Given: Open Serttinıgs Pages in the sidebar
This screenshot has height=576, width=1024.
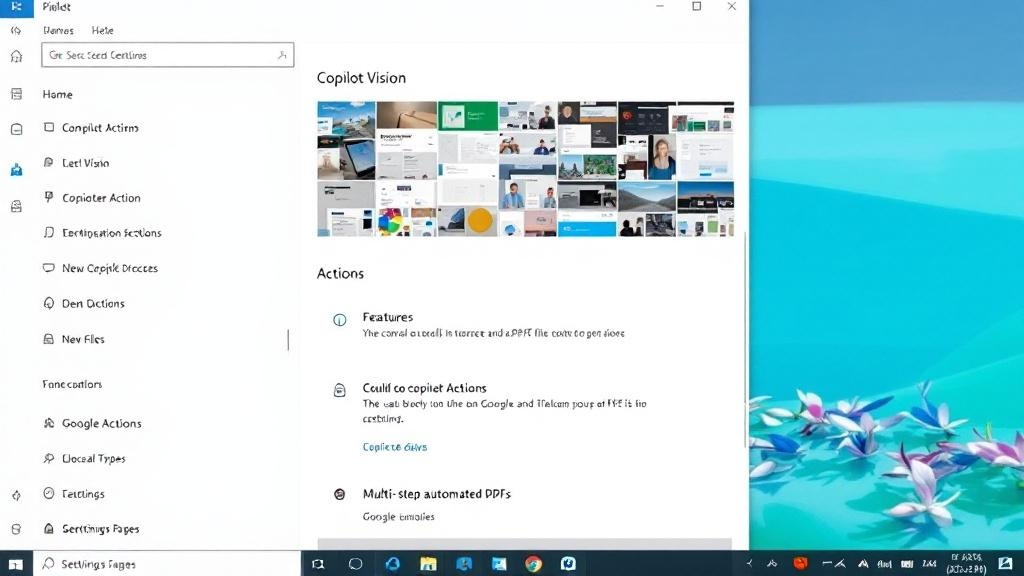Looking at the screenshot, I should click(101, 529).
